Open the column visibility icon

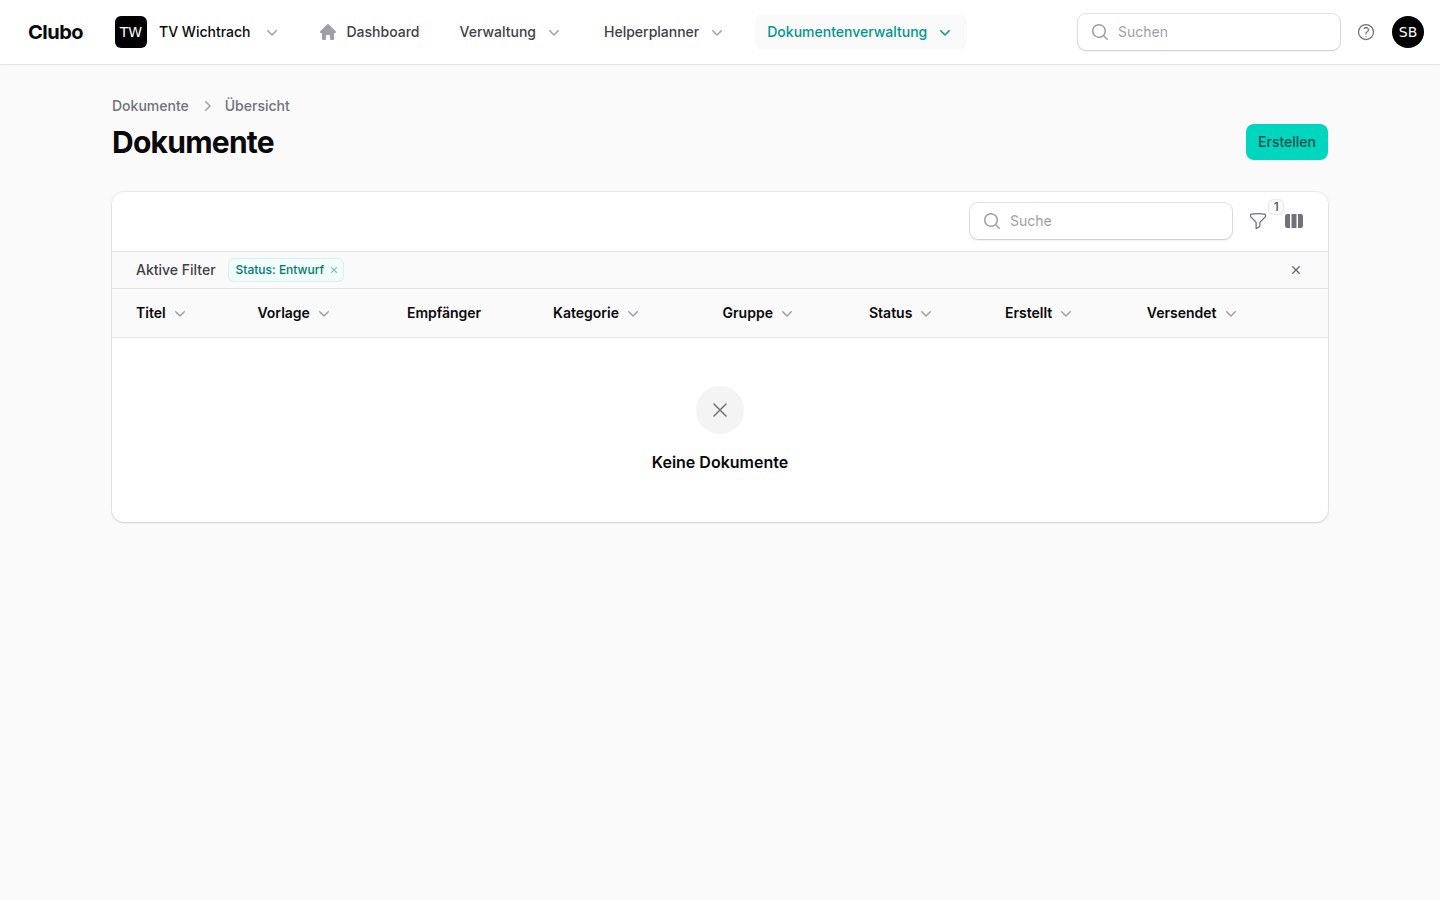(x=1294, y=221)
